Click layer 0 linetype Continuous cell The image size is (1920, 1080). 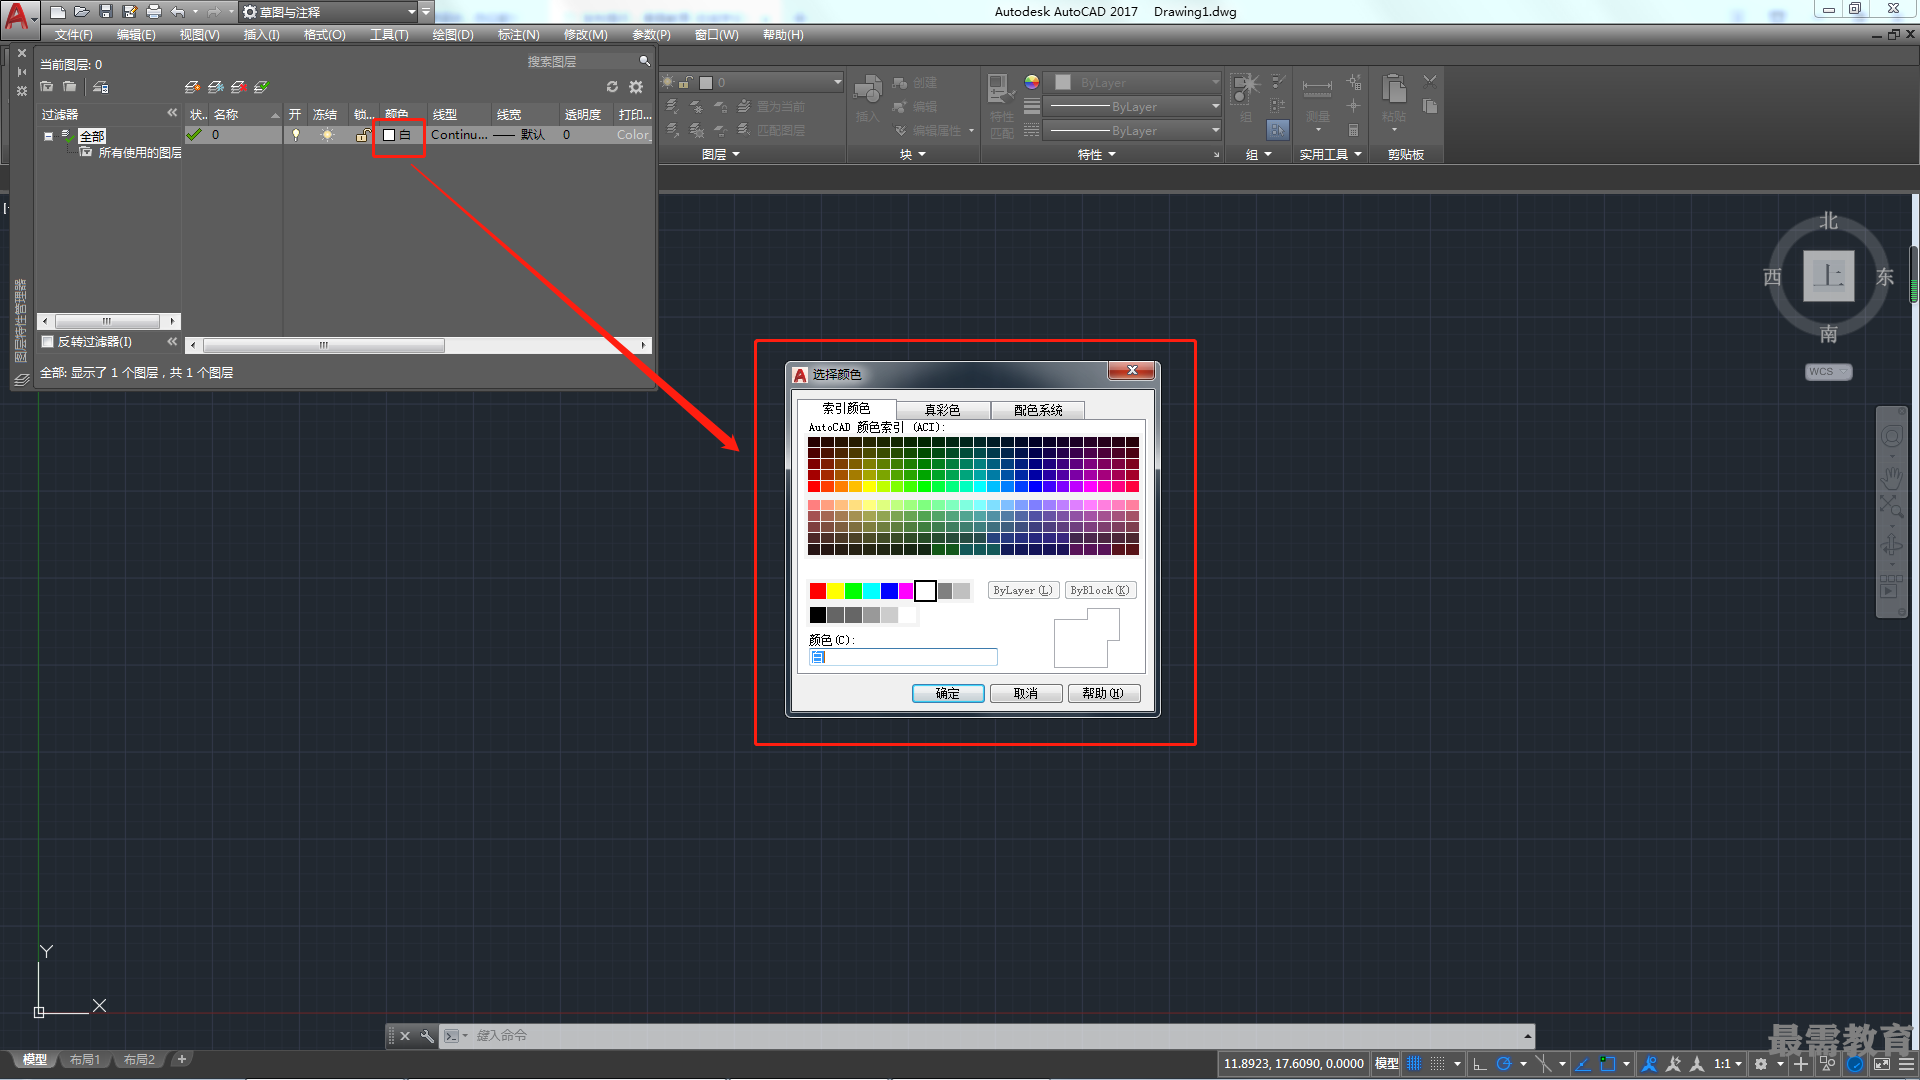click(x=459, y=135)
